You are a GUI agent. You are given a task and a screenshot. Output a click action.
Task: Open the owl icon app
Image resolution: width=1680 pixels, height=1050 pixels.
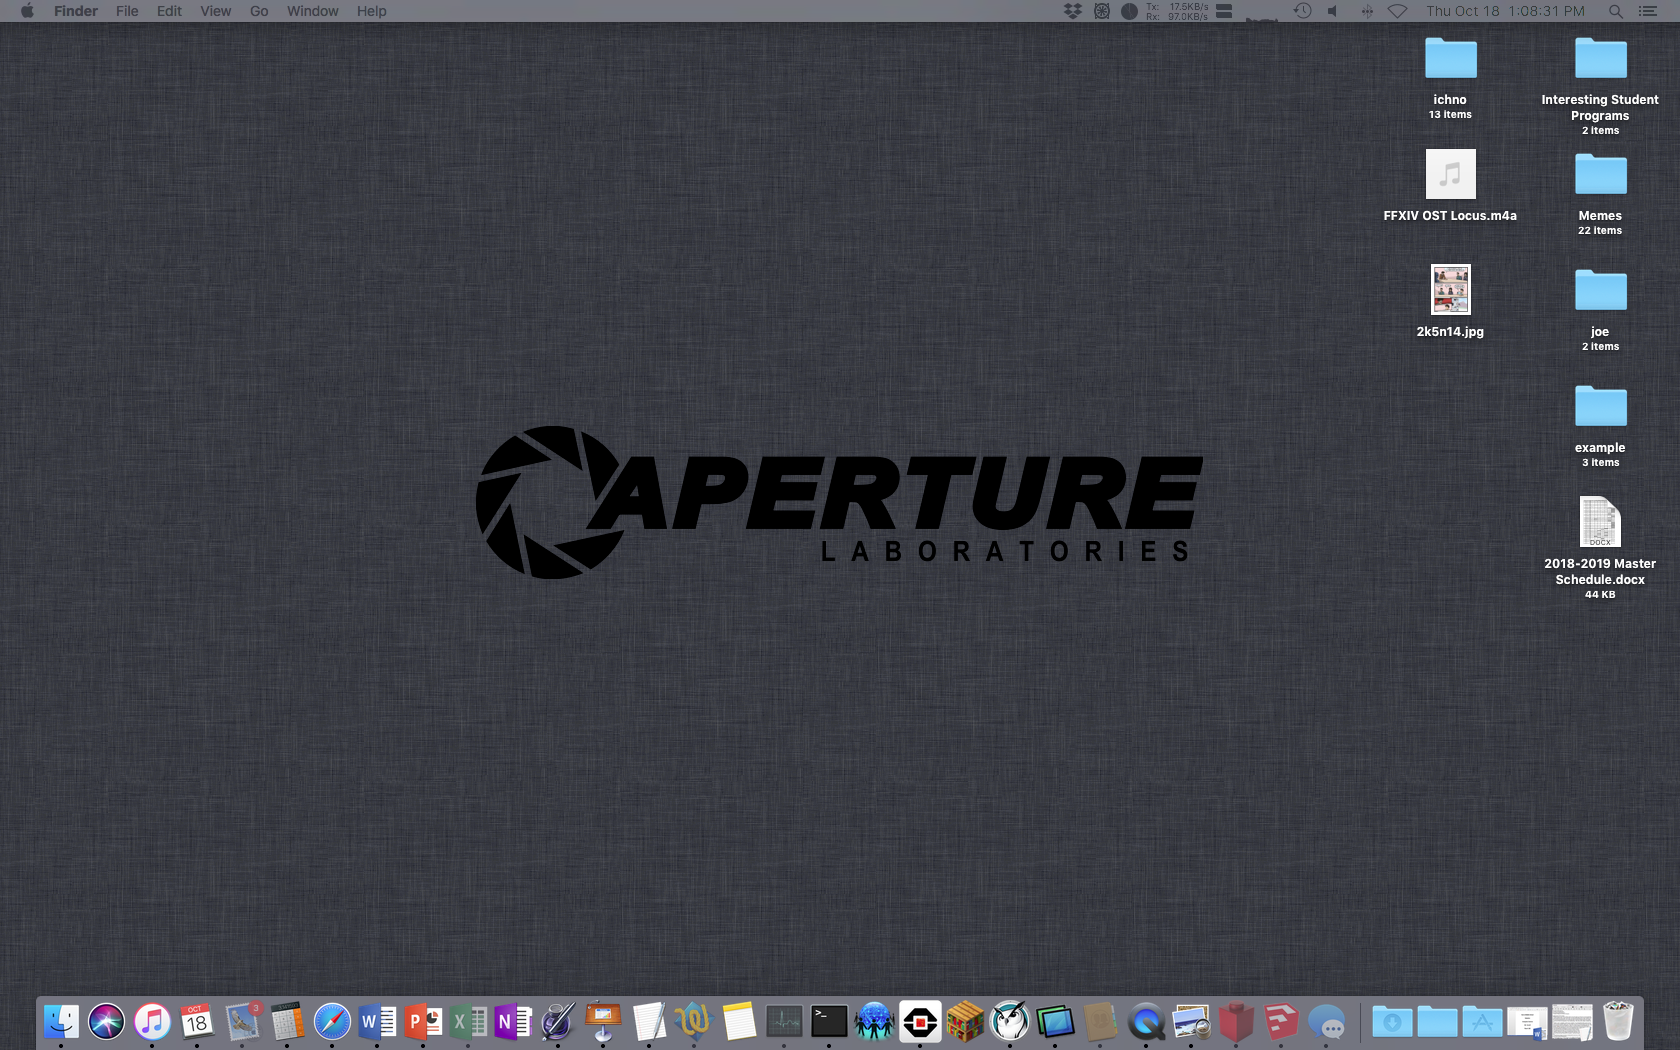coord(1010,1022)
